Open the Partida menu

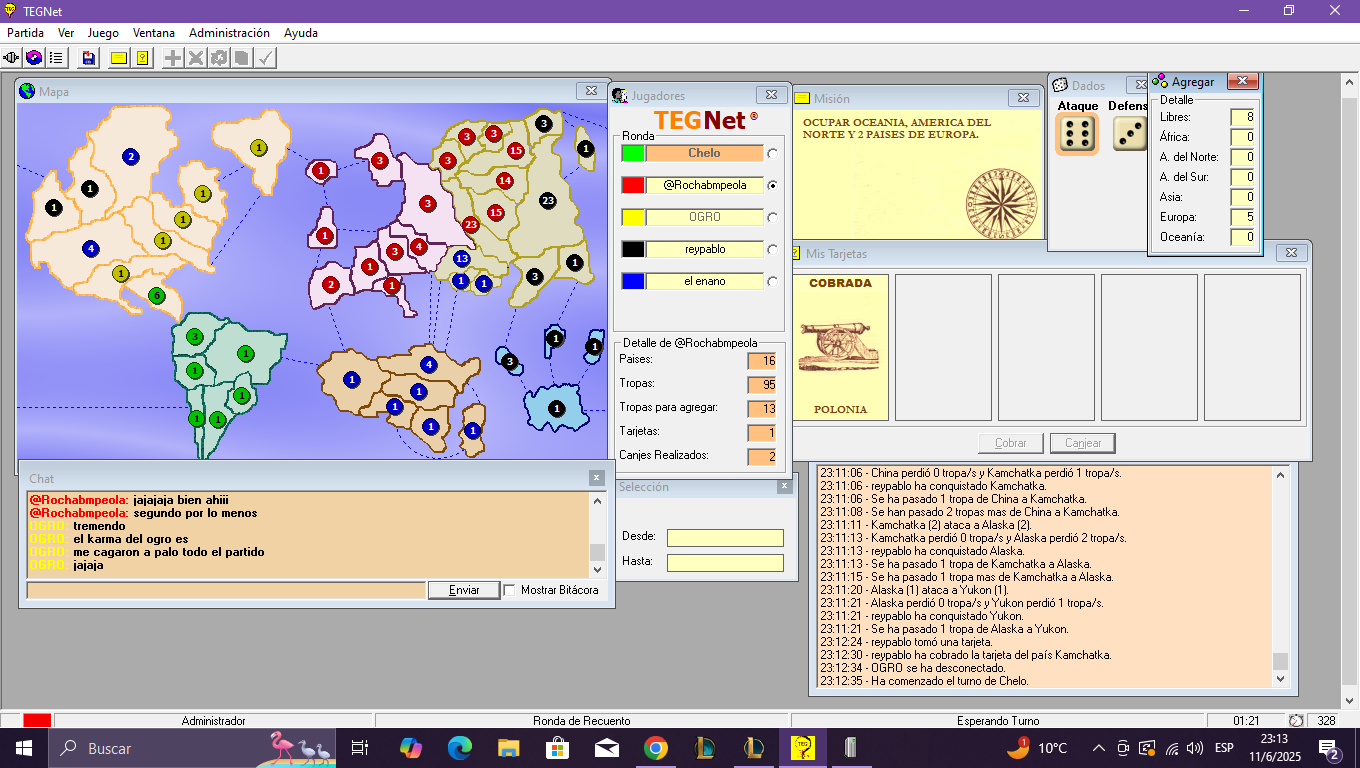pos(25,33)
